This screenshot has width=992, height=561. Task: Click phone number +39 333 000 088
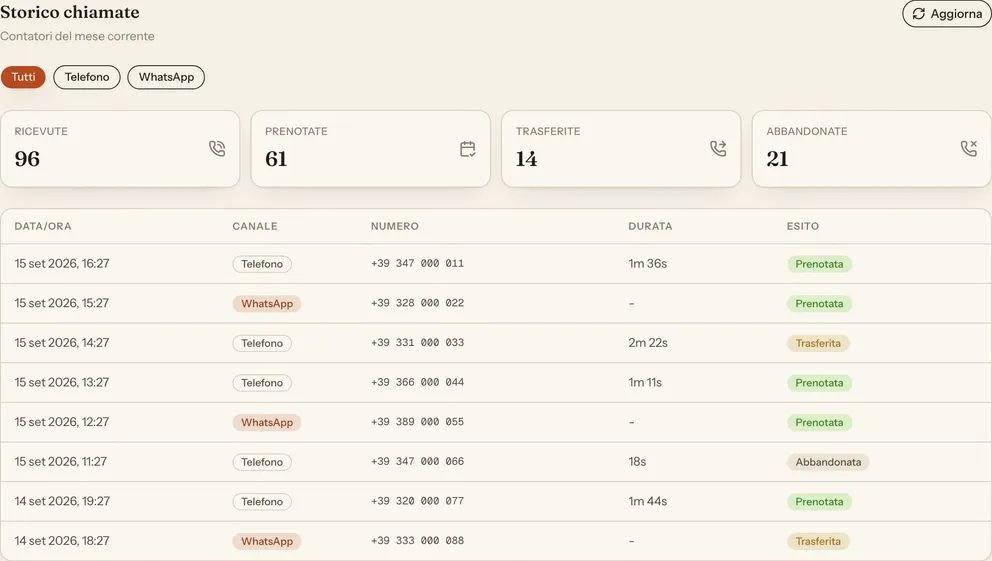click(x=418, y=541)
